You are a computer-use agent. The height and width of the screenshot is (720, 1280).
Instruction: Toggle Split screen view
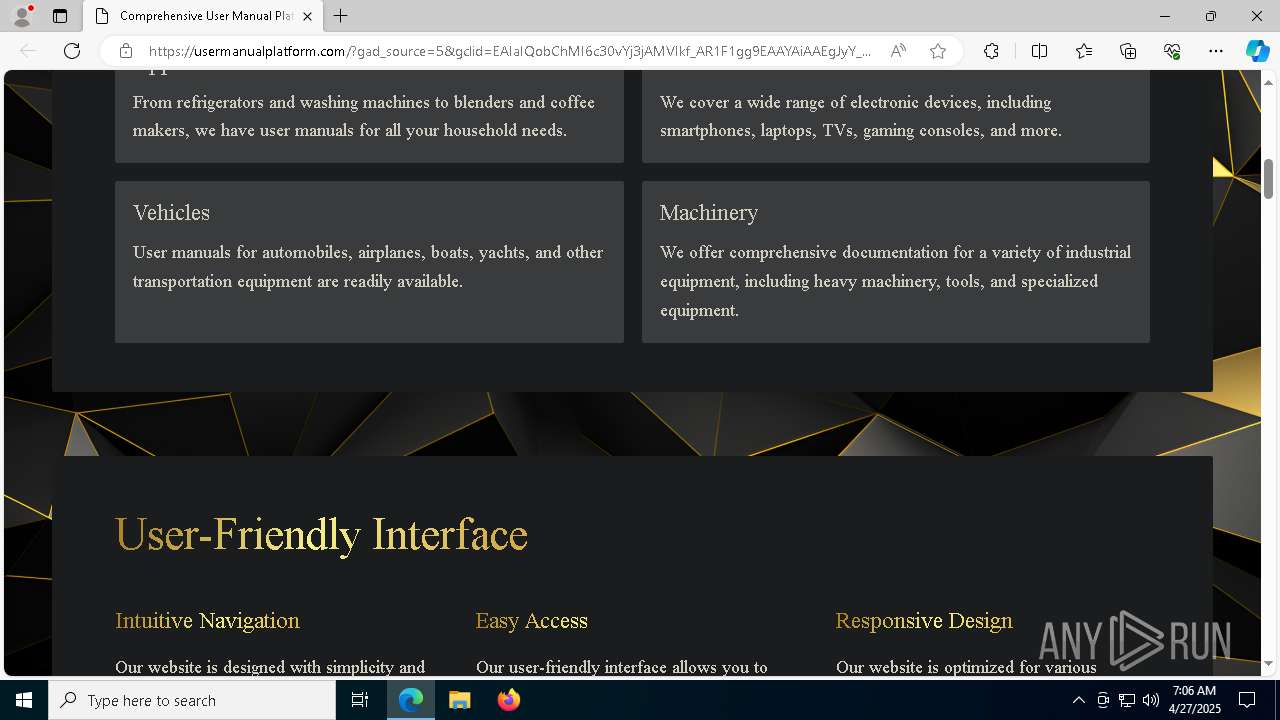click(x=1039, y=51)
